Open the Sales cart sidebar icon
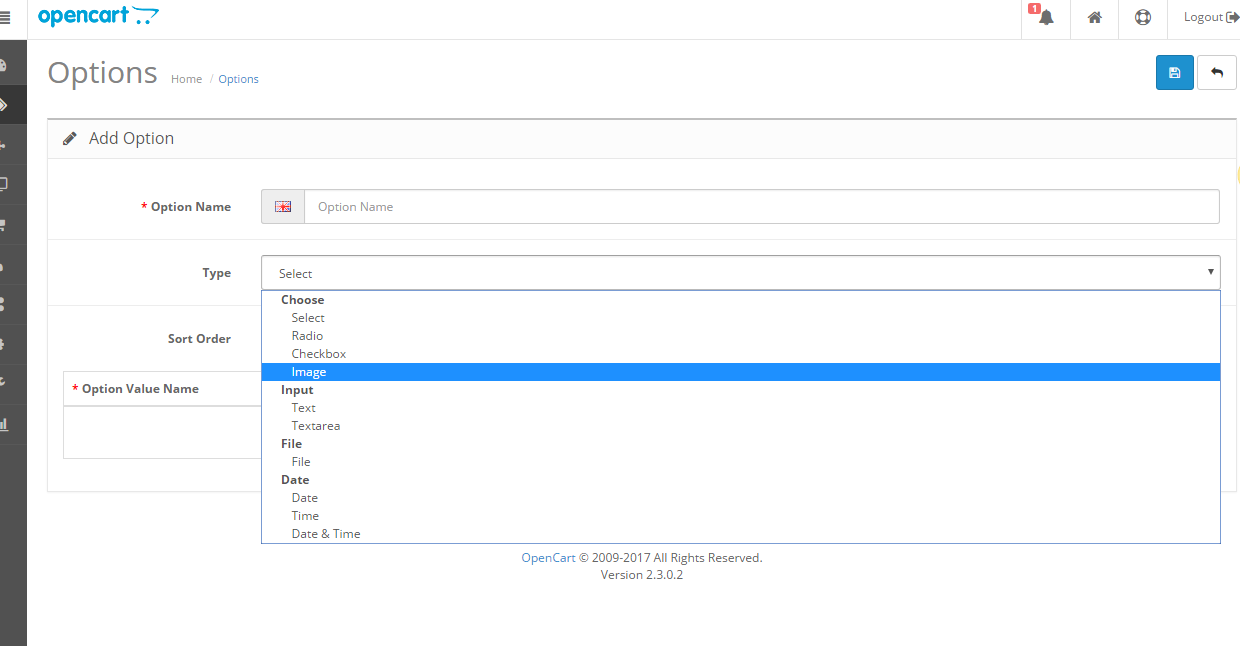Image resolution: width=1240 pixels, height=646 pixels. (3, 224)
